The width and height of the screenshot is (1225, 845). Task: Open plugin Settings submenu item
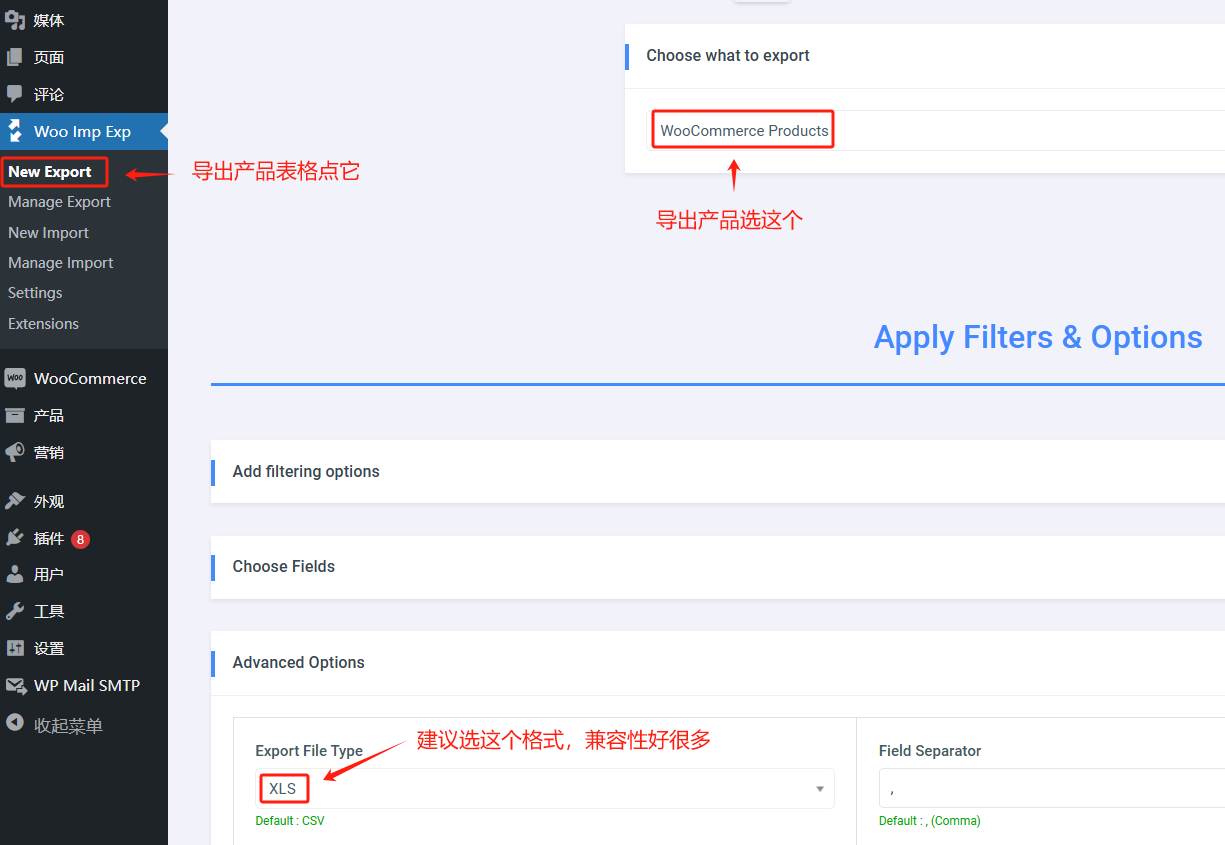pos(35,293)
